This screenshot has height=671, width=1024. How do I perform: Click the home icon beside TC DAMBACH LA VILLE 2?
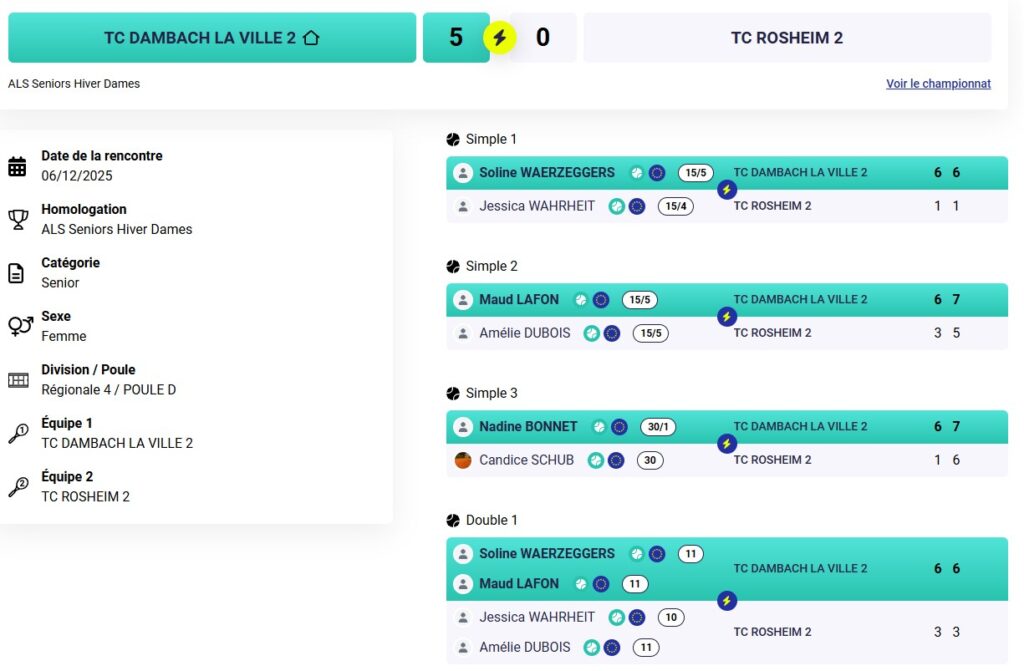311,38
